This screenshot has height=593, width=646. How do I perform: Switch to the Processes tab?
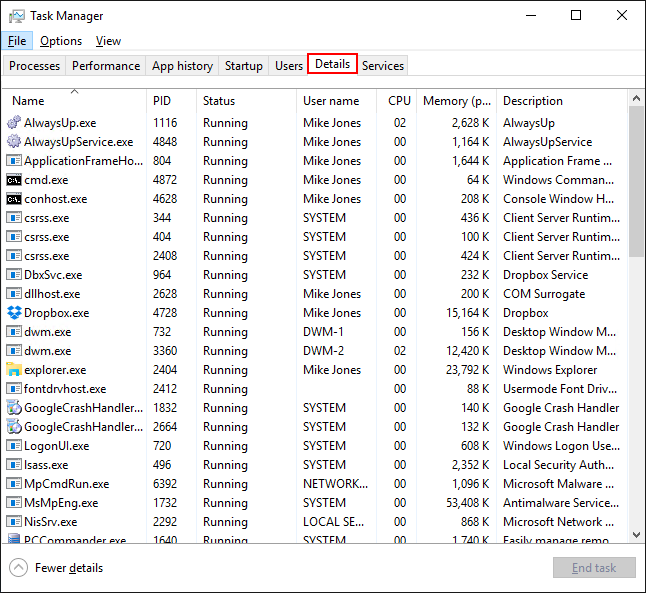coord(34,66)
